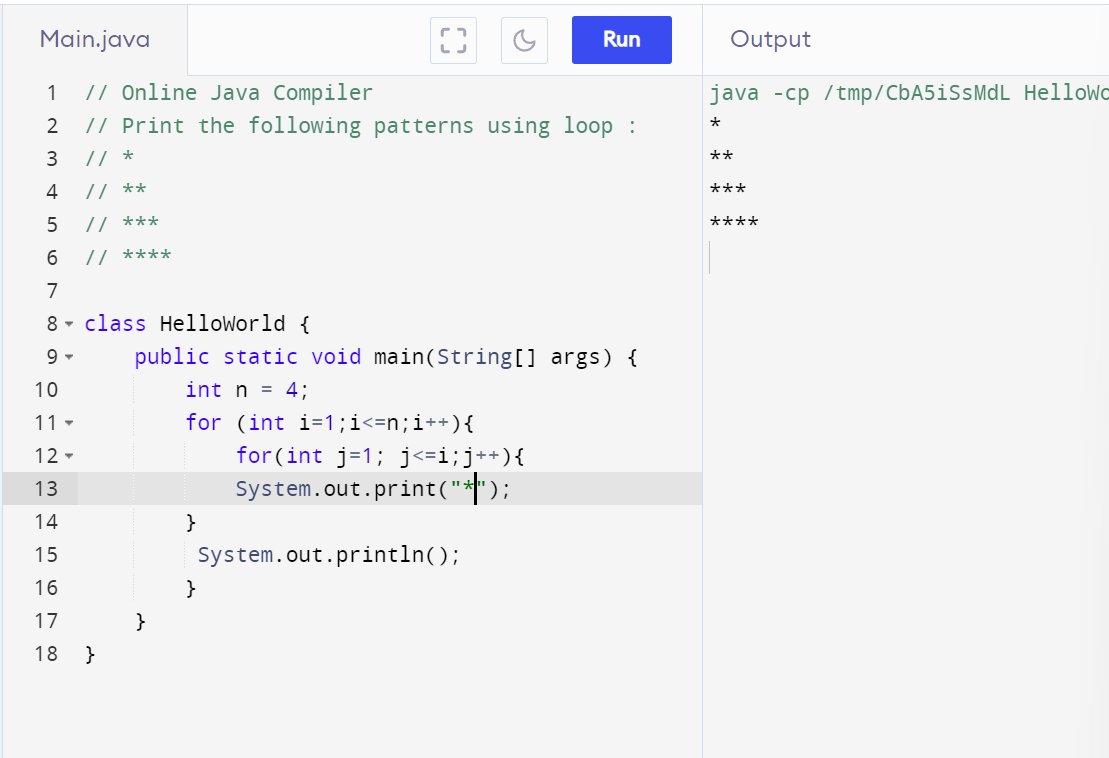Image resolution: width=1109 pixels, height=758 pixels.
Task: Click the '// *' comment on line 3
Action: [109, 158]
